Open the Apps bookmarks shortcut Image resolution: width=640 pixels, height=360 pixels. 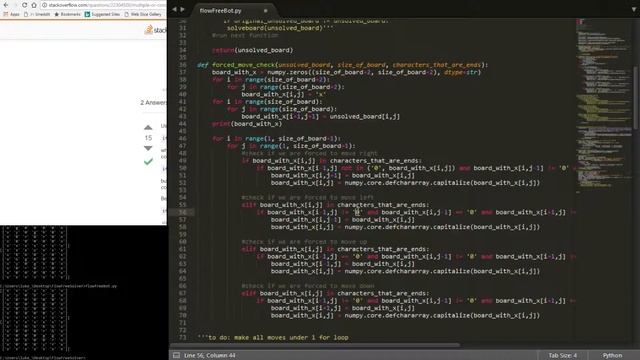(x=11, y=14)
